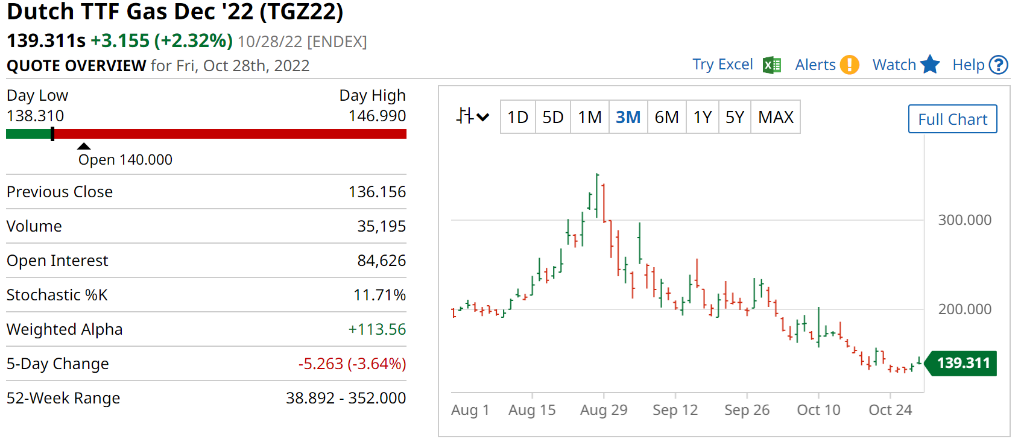Click the blue Watch star icon
1024x442 pixels.
(x=930, y=65)
